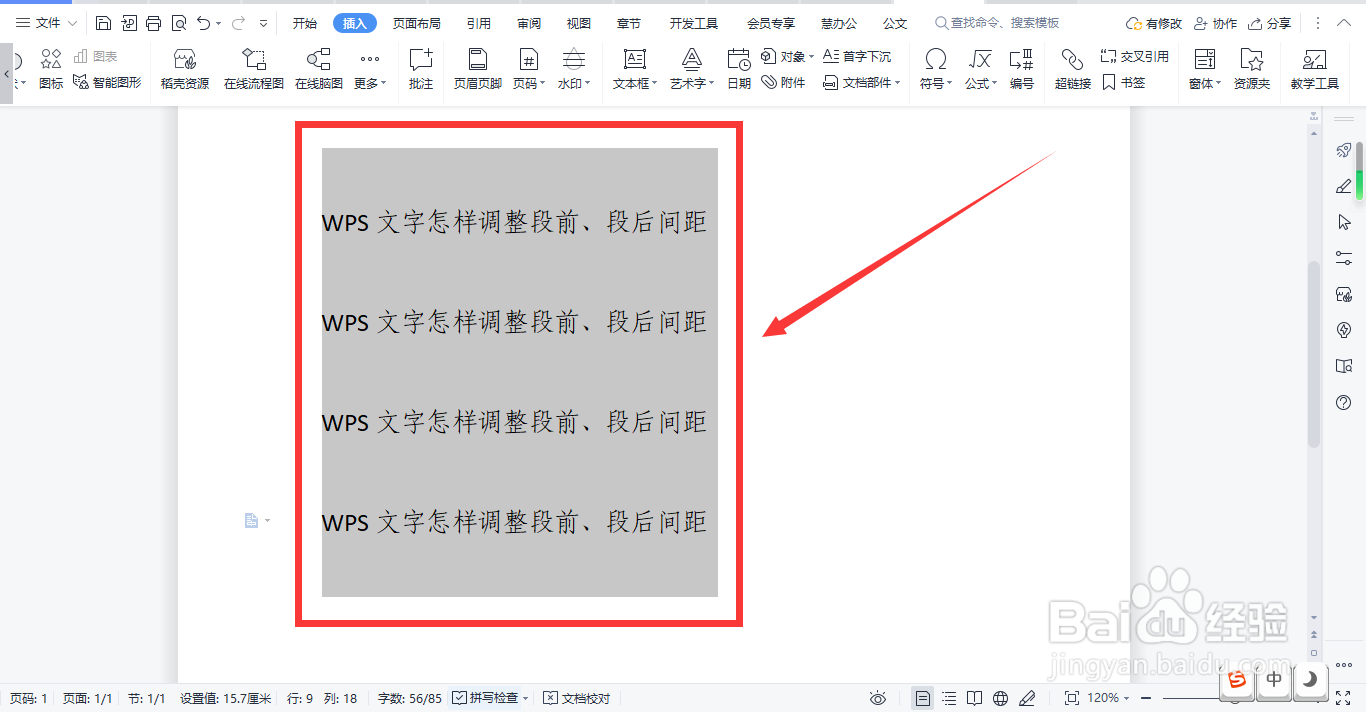Click the Undo arrow icon

[204, 23]
